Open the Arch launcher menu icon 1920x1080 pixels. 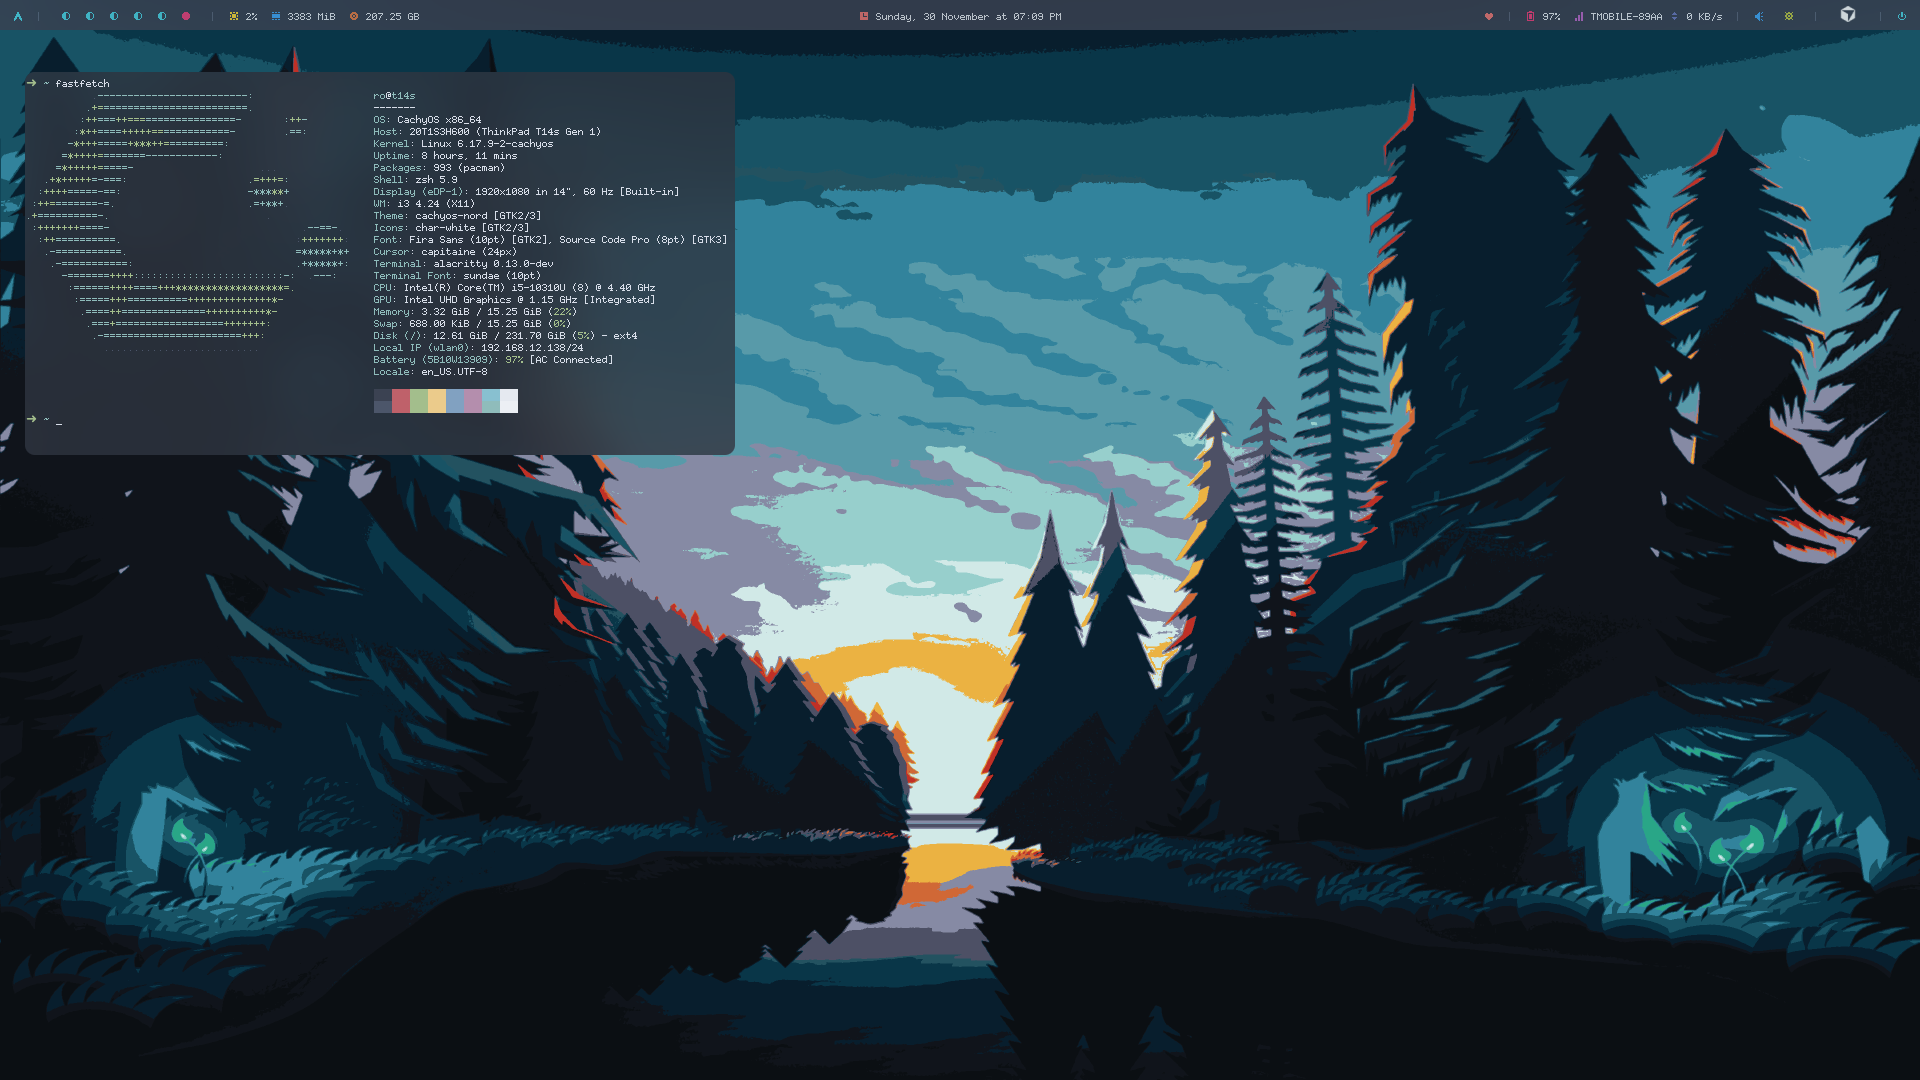17,16
